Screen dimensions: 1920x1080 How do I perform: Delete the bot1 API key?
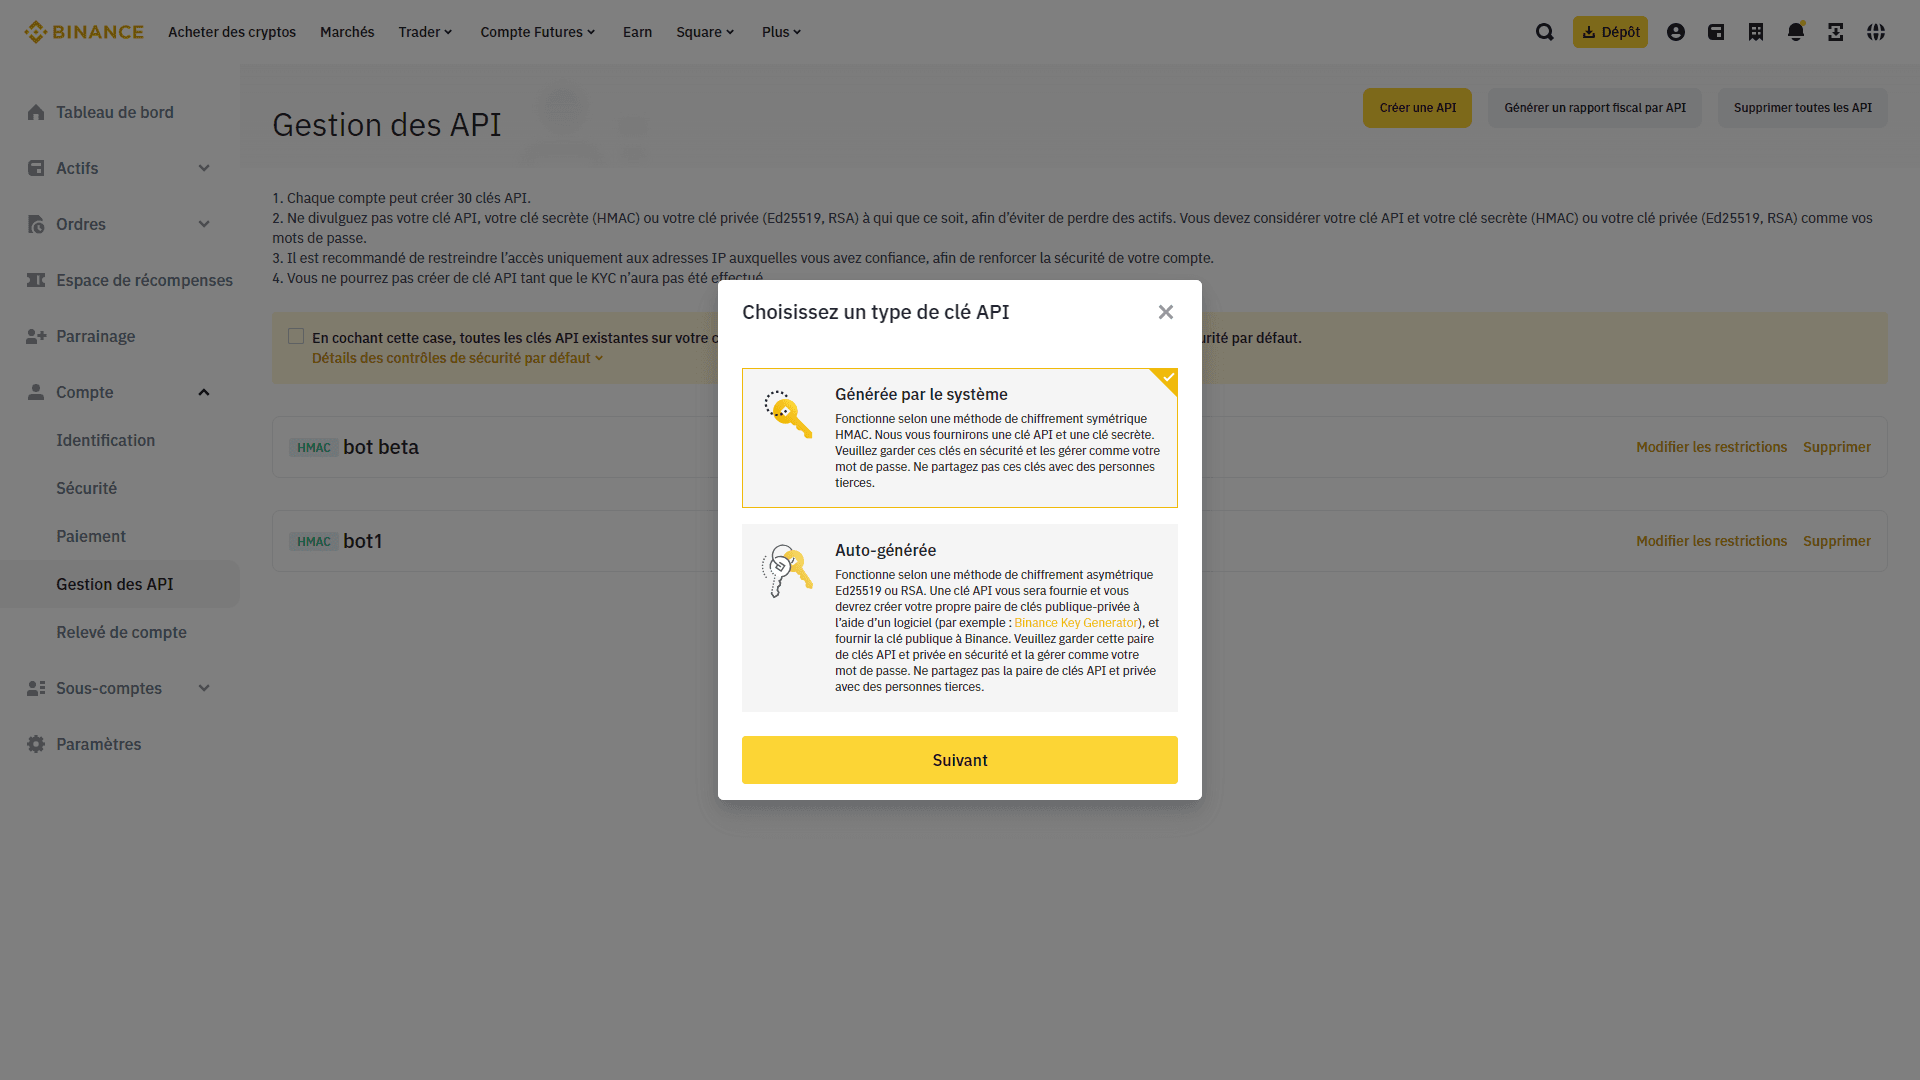tap(1837, 541)
